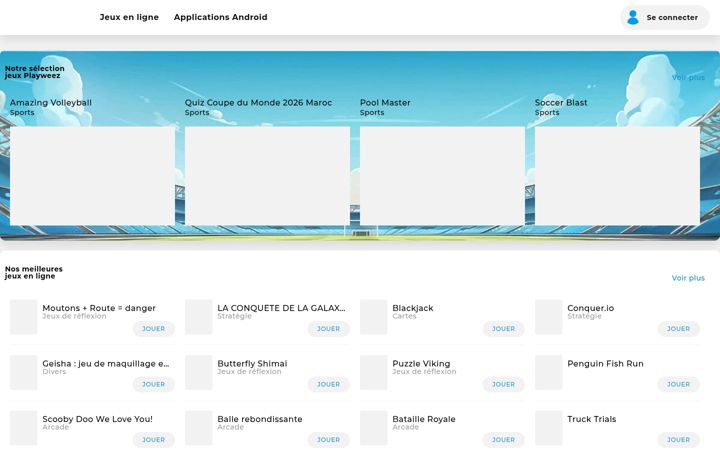Open the Quiz Coupe du Monde 2026 Maroc thumbnail
720x450 pixels.
point(267,176)
